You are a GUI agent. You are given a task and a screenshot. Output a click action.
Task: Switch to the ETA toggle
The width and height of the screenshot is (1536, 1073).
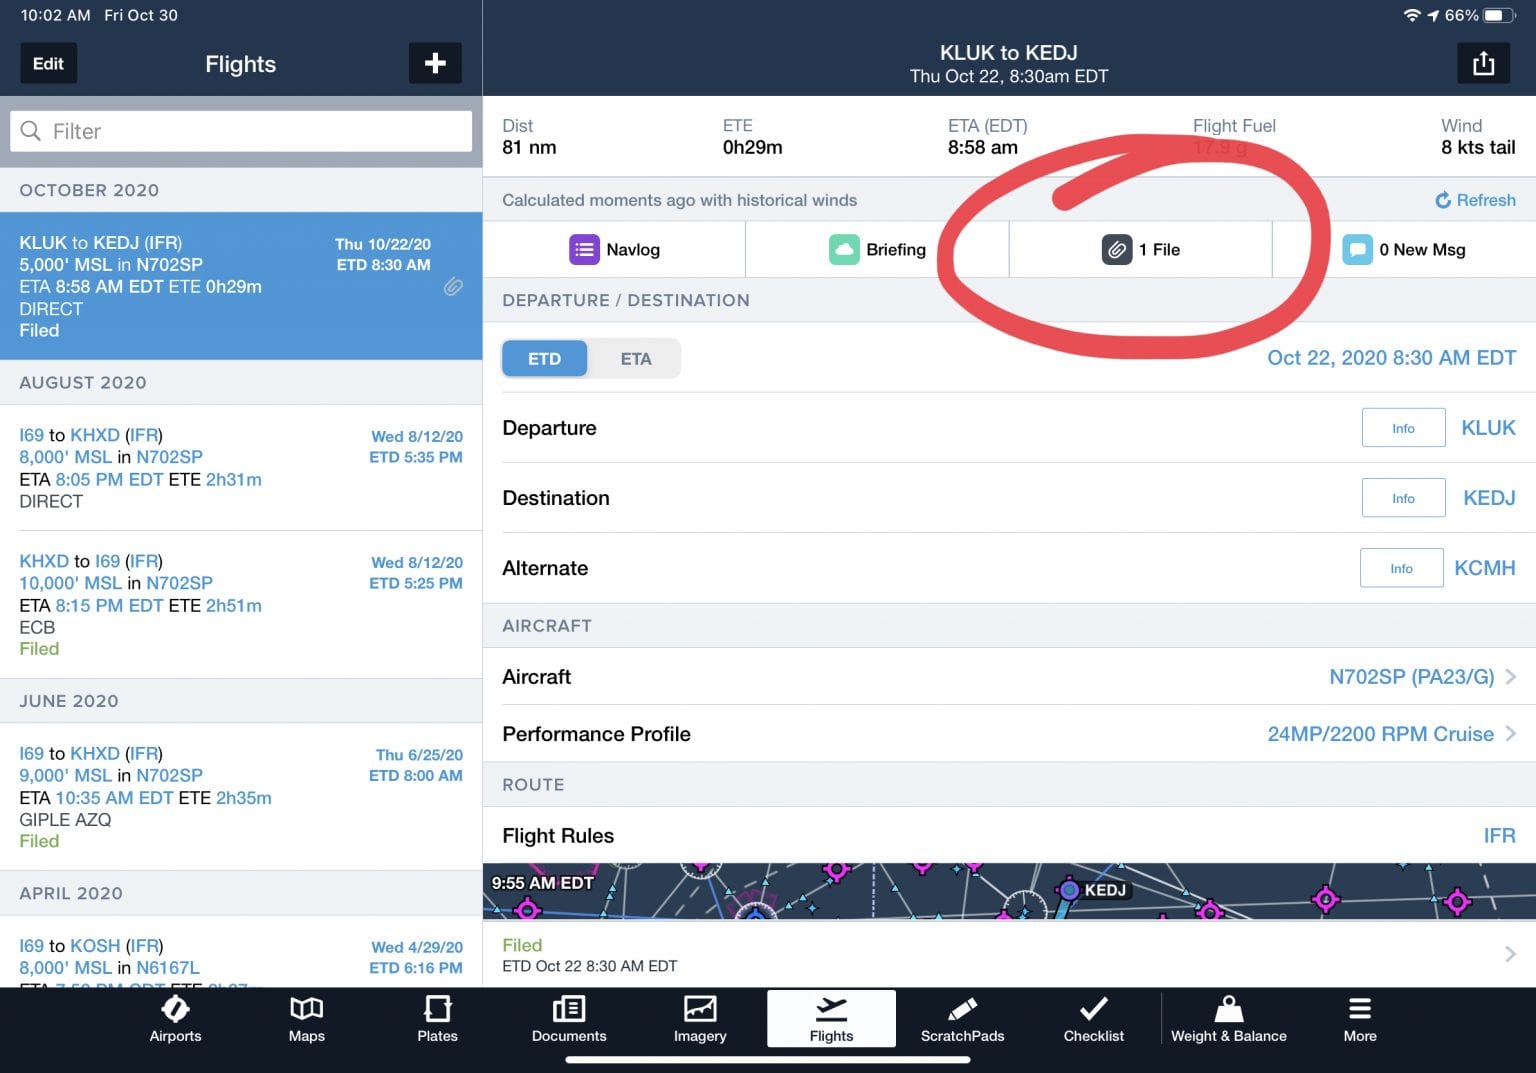(x=635, y=358)
